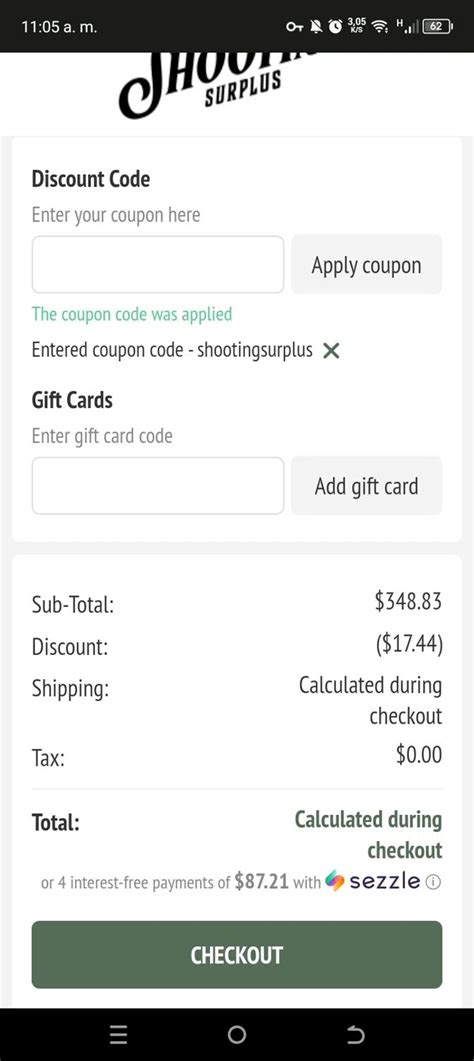Screen dimensions: 474x1061
Task: Tap VPN key icon in status bar
Action: (294, 26)
